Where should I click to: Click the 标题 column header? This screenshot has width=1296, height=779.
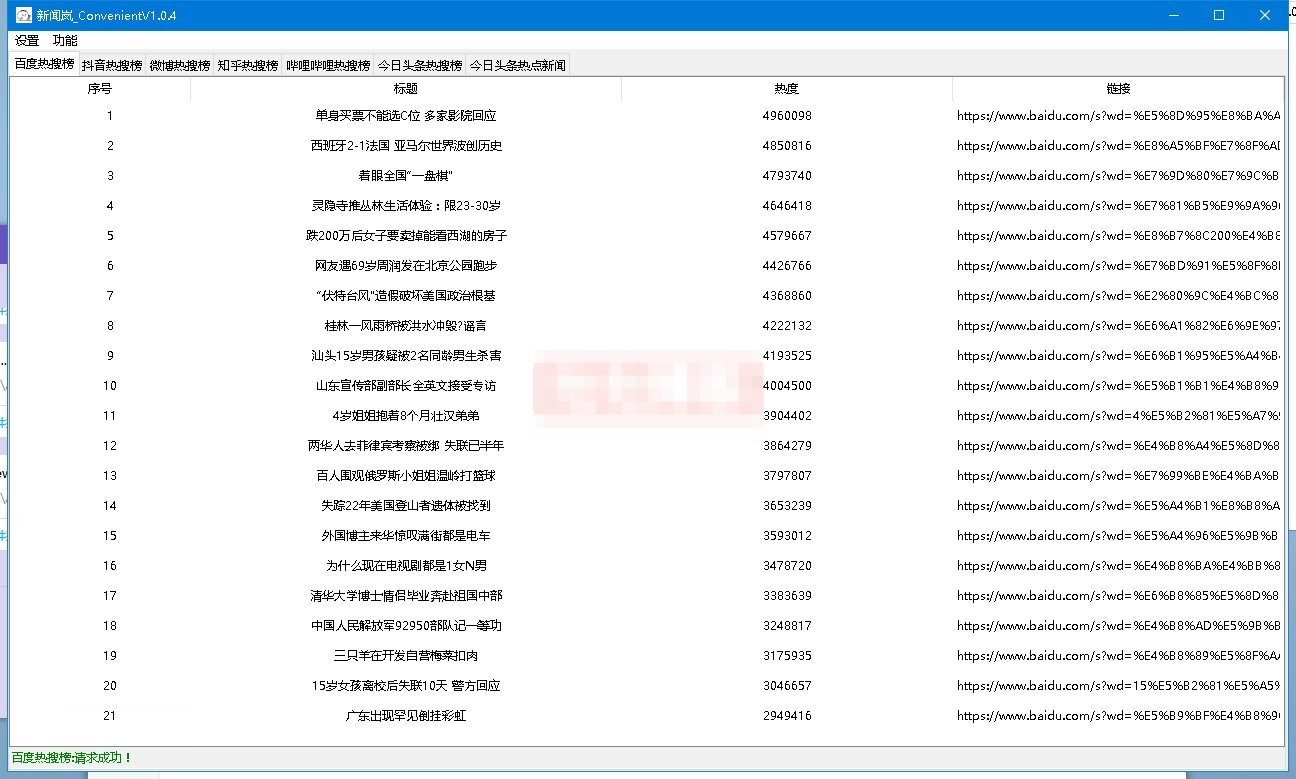click(405, 89)
